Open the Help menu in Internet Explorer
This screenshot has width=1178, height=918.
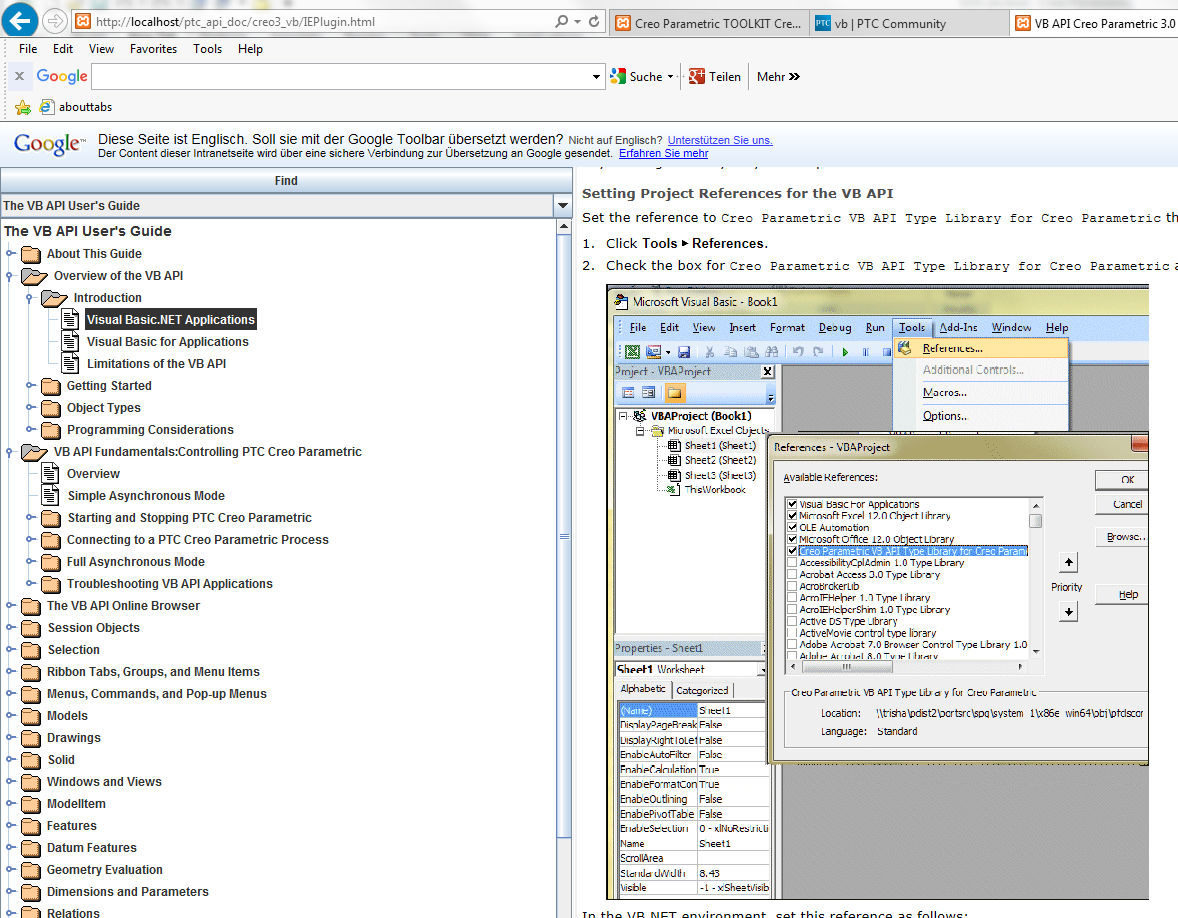(x=250, y=49)
